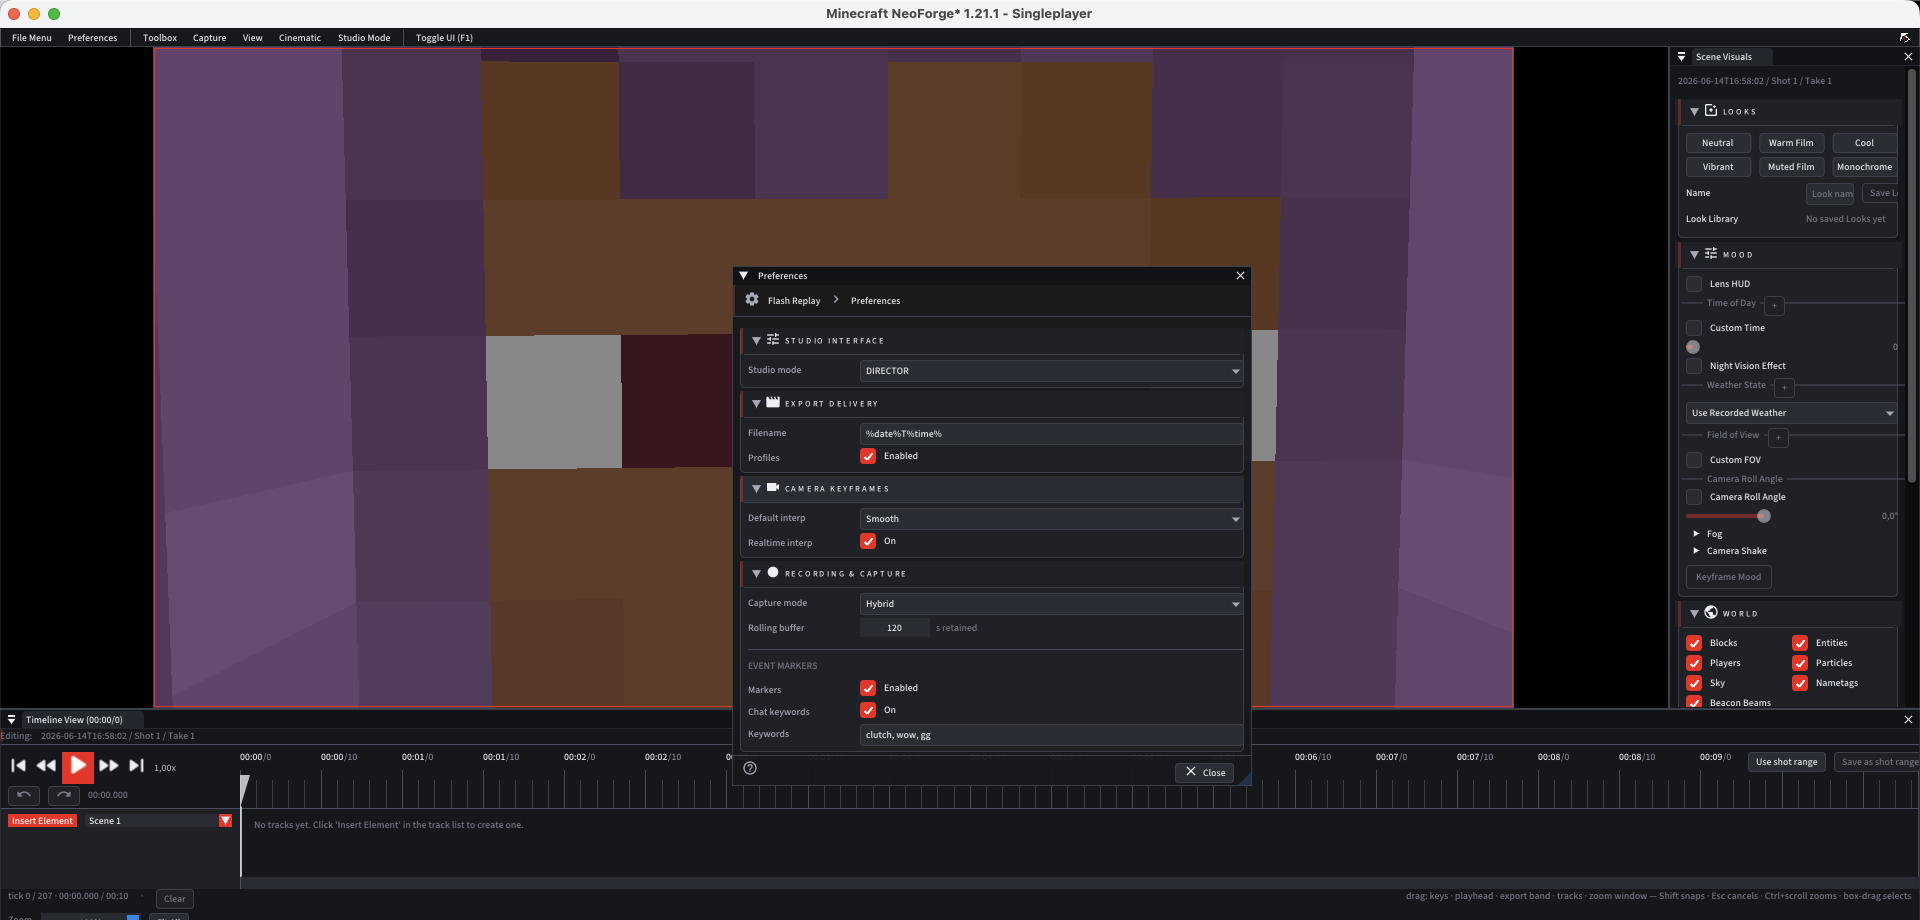Toggle the Chat keywords checkbox
This screenshot has height=920, width=1920.
868,710
